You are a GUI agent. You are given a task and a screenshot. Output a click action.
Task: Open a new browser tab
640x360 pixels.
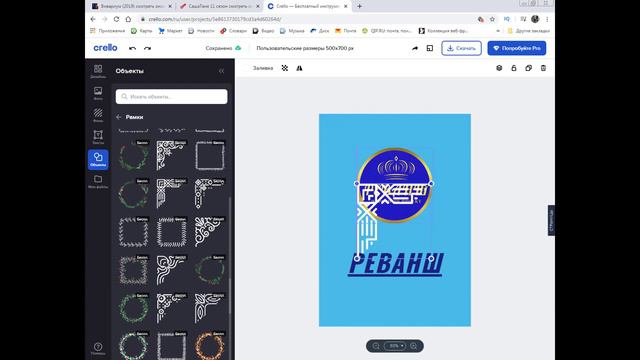click(360, 6)
